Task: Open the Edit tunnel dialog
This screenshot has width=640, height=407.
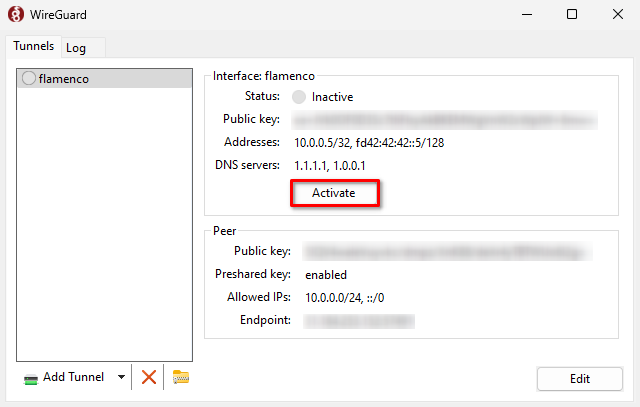Action: tap(580, 379)
